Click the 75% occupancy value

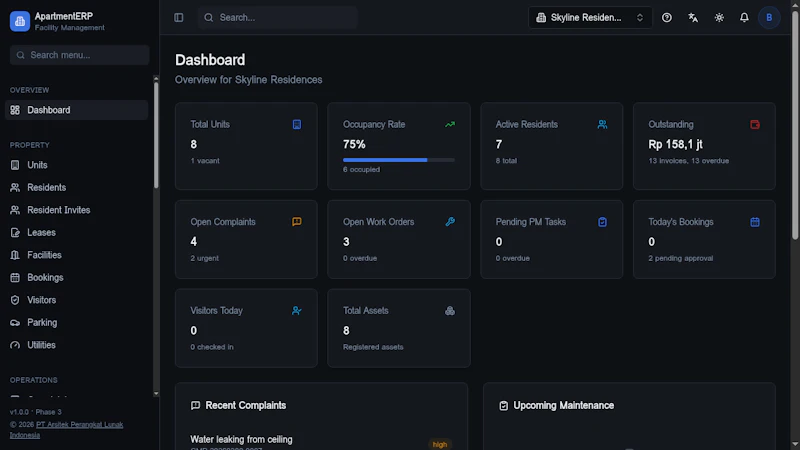[x=354, y=144]
